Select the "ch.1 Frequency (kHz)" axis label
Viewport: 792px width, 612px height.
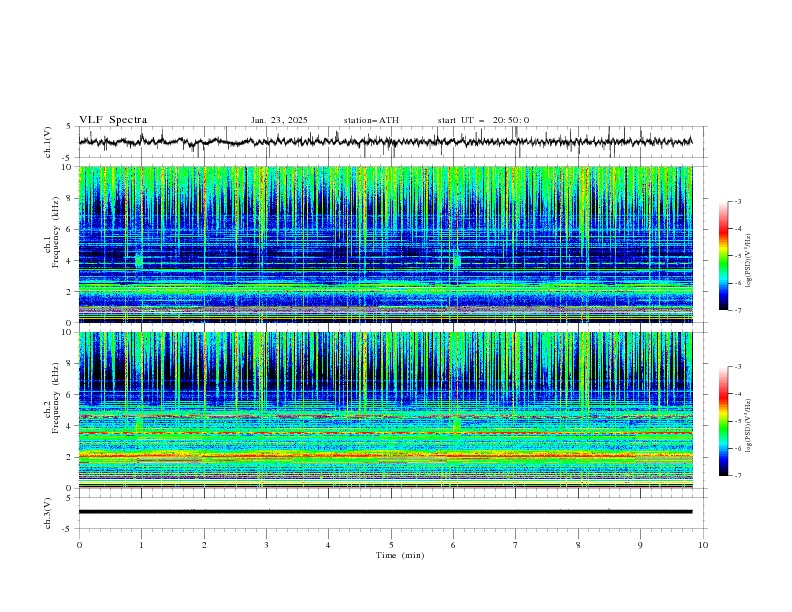(52, 232)
